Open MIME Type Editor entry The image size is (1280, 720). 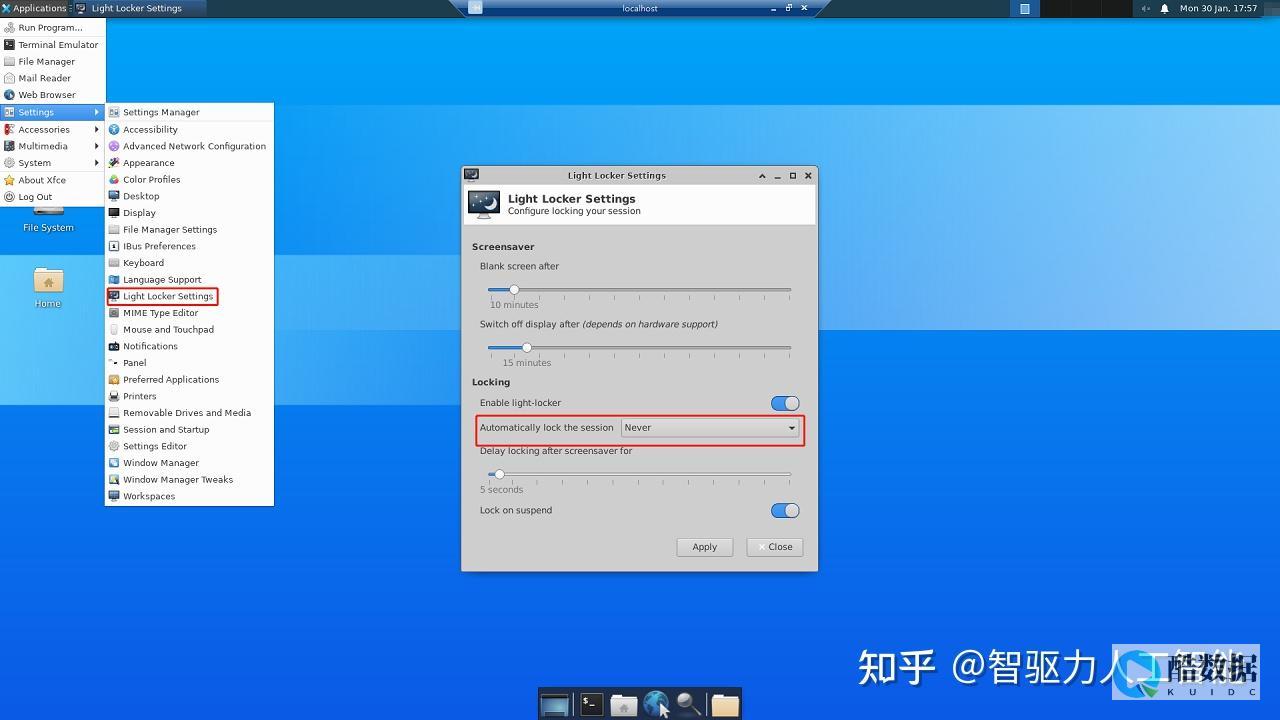click(x=189, y=313)
